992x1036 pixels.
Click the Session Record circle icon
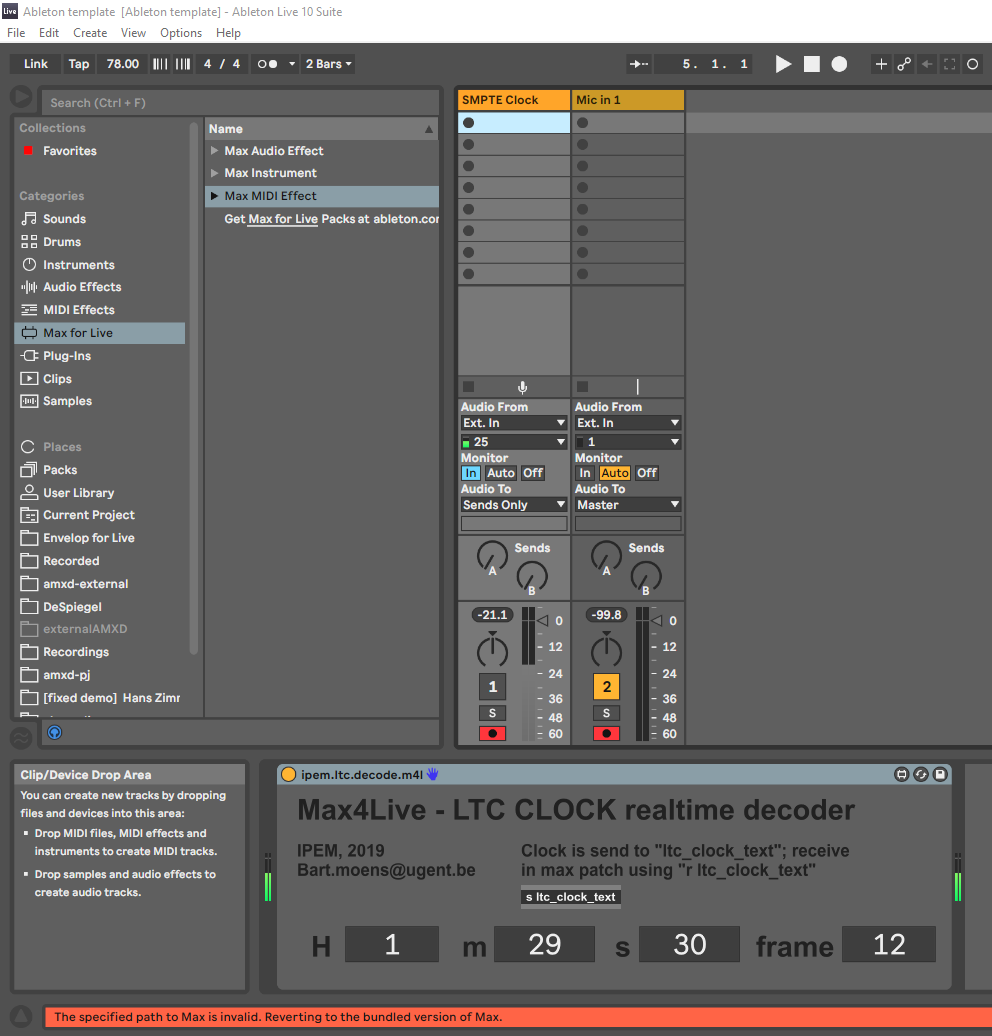coord(973,64)
